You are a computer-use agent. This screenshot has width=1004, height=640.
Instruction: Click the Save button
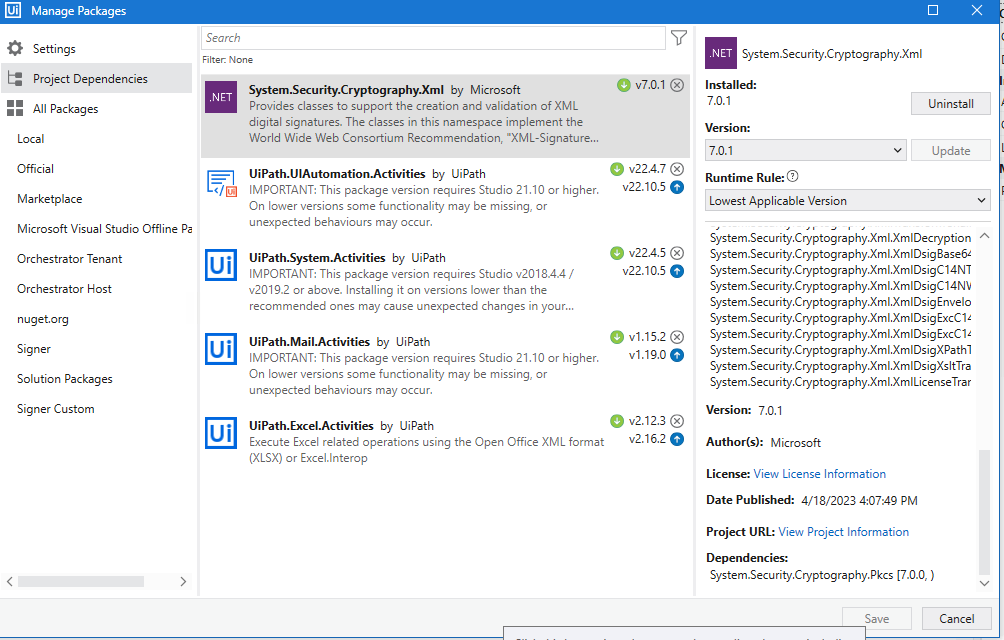(877, 618)
